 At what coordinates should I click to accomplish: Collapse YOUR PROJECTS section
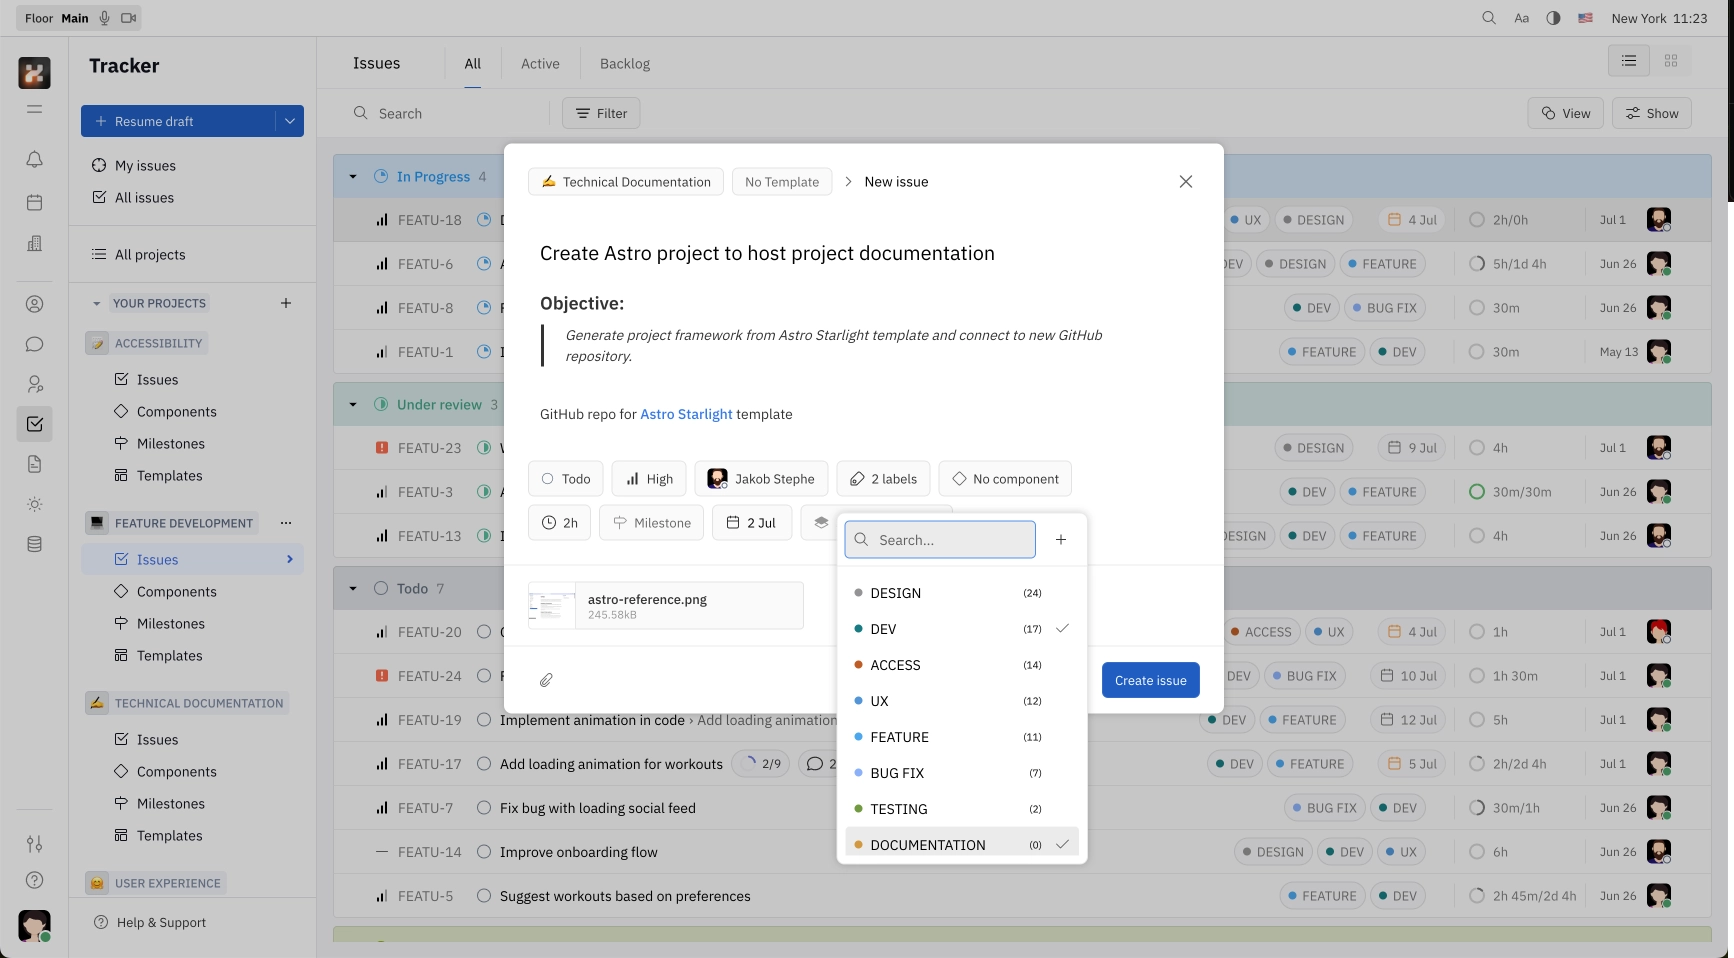97,303
